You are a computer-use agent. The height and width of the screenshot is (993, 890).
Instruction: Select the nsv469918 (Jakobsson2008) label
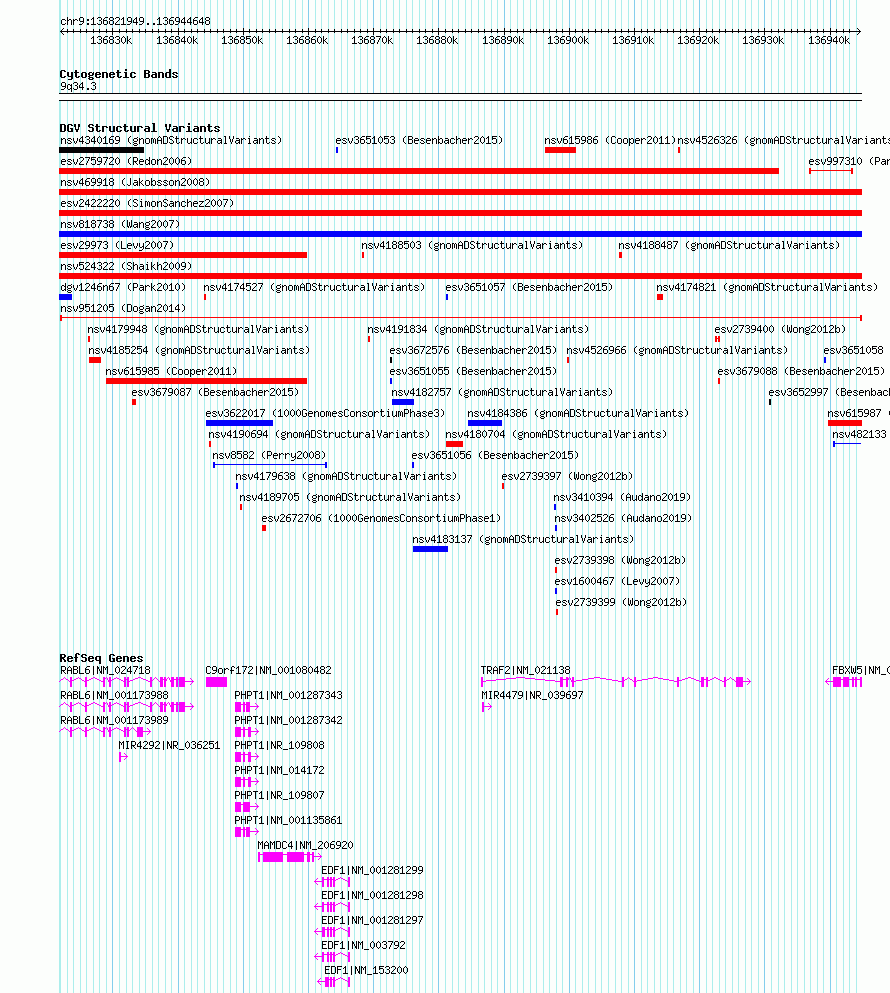pos(135,182)
